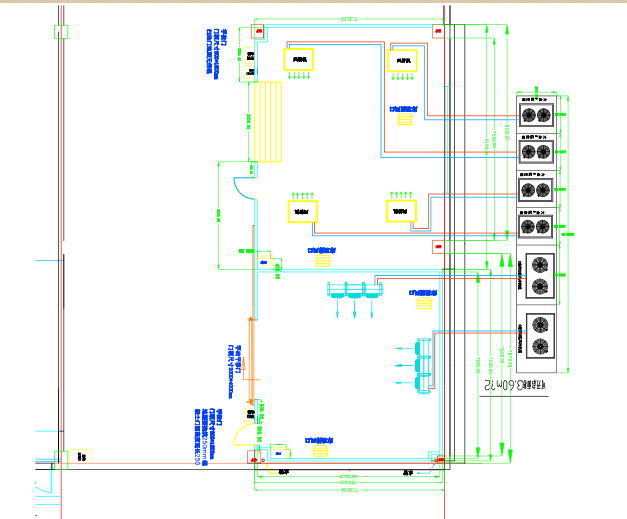Select the top-left yellow equipment box
Image resolution: width=627 pixels, height=519 pixels.
pos(299,60)
